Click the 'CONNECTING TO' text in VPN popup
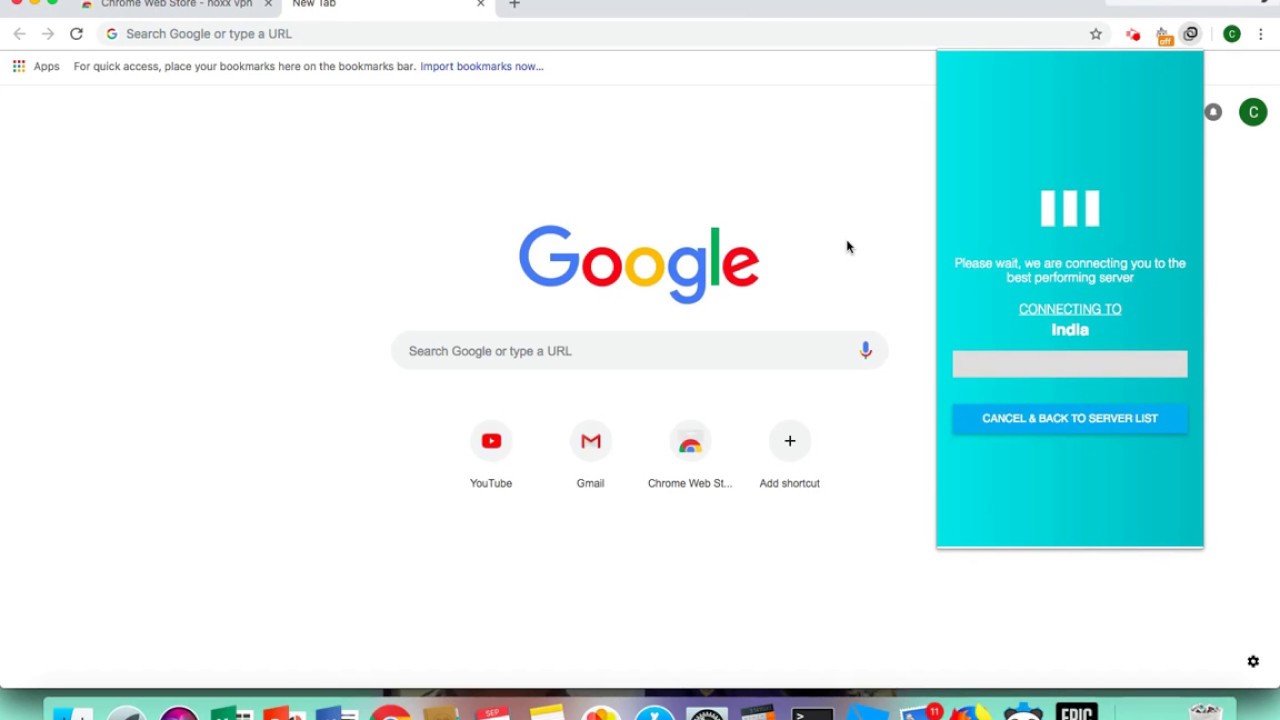This screenshot has height=720, width=1280. pos(1070,309)
